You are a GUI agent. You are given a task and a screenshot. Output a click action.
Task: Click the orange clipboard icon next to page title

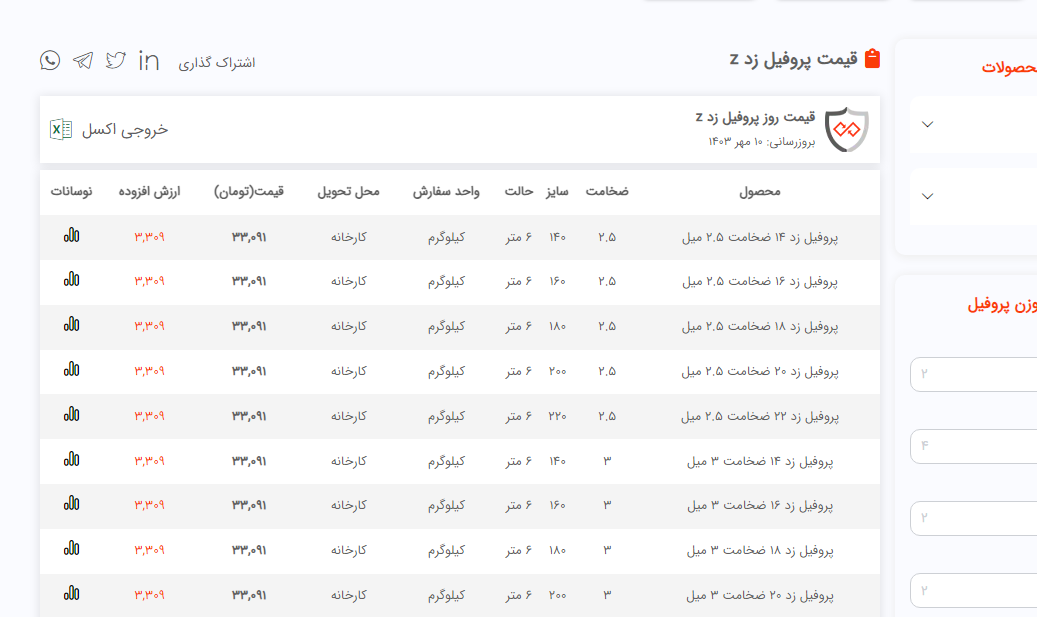872,59
